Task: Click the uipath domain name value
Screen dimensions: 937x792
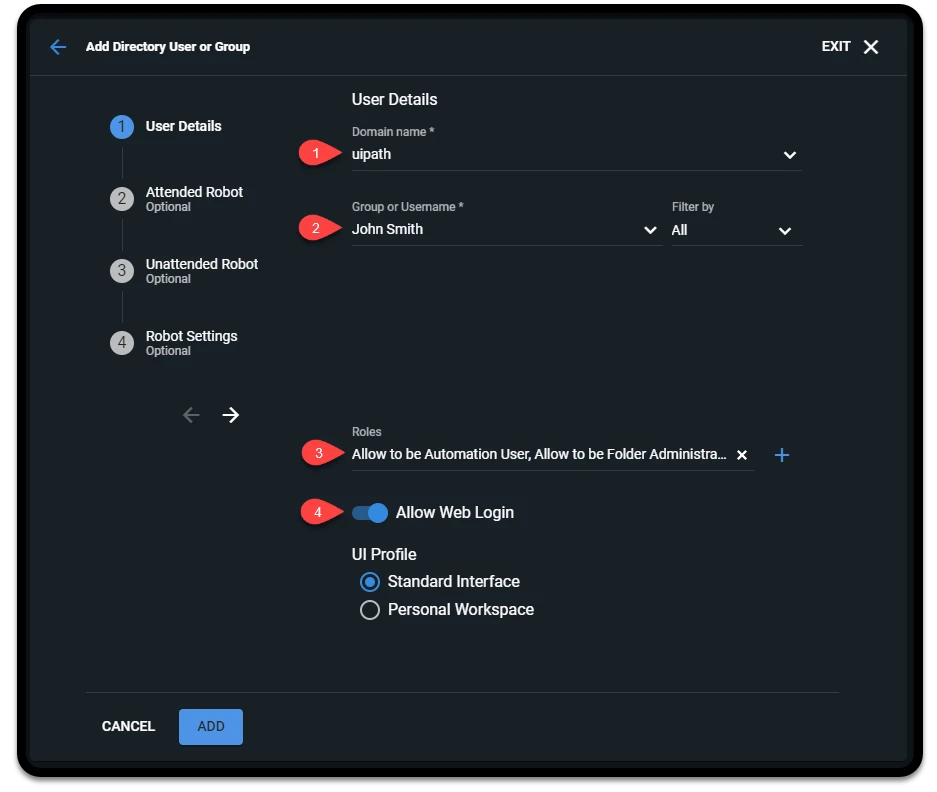Action: pyautogui.click(x=371, y=154)
